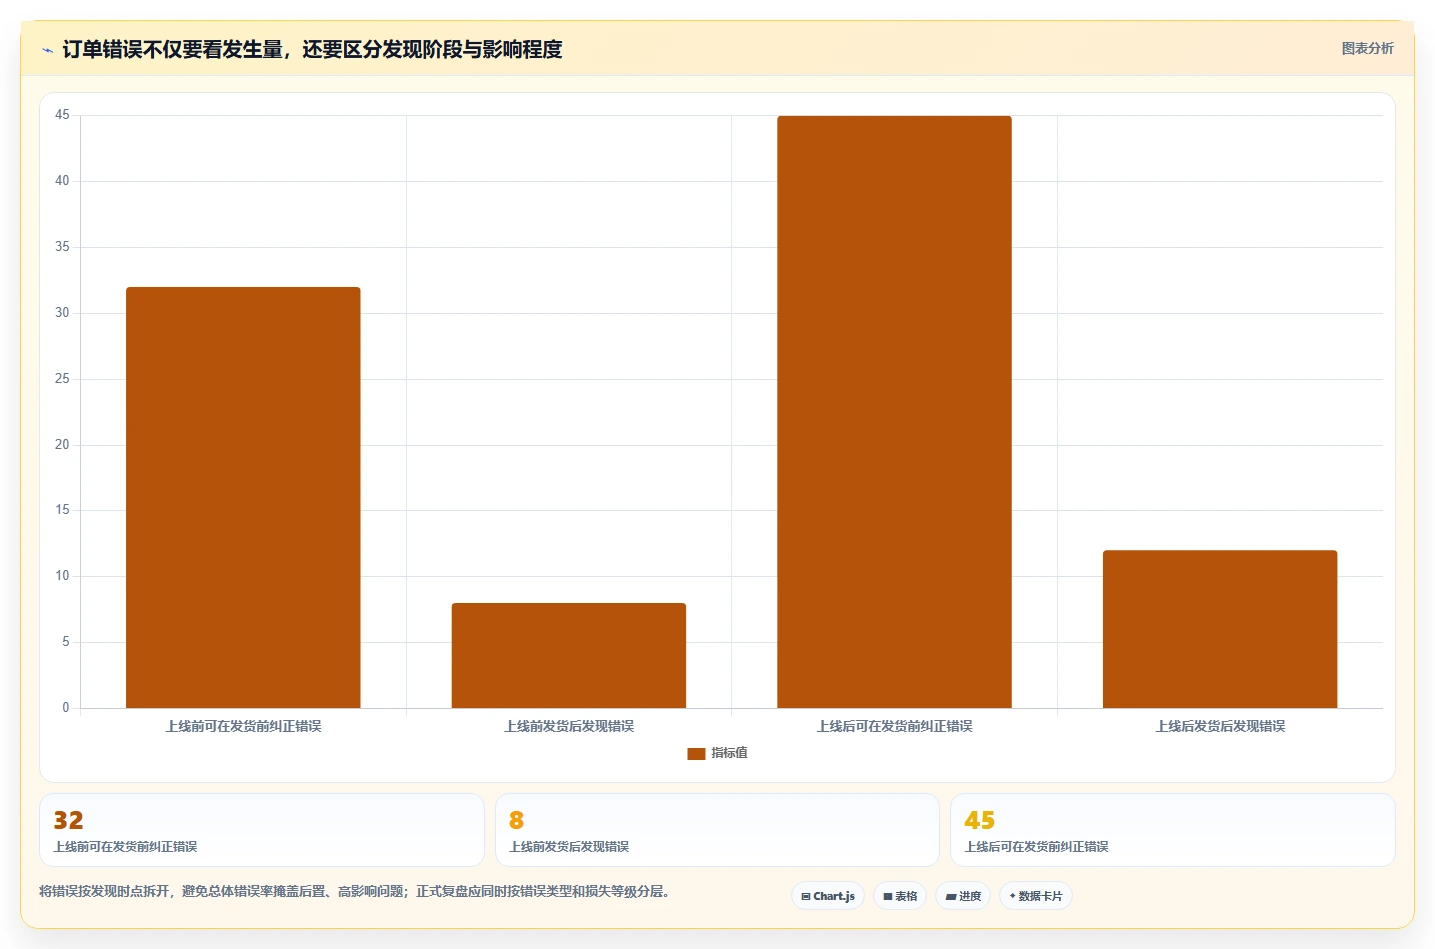
Task: Toggle the 指标值 legend color swatch
Action: pyautogui.click(x=696, y=753)
